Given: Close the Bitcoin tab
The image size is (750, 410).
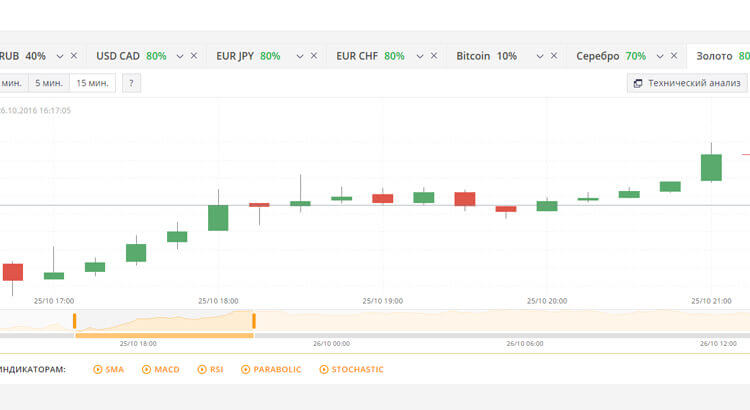Looking at the screenshot, I should (x=554, y=56).
